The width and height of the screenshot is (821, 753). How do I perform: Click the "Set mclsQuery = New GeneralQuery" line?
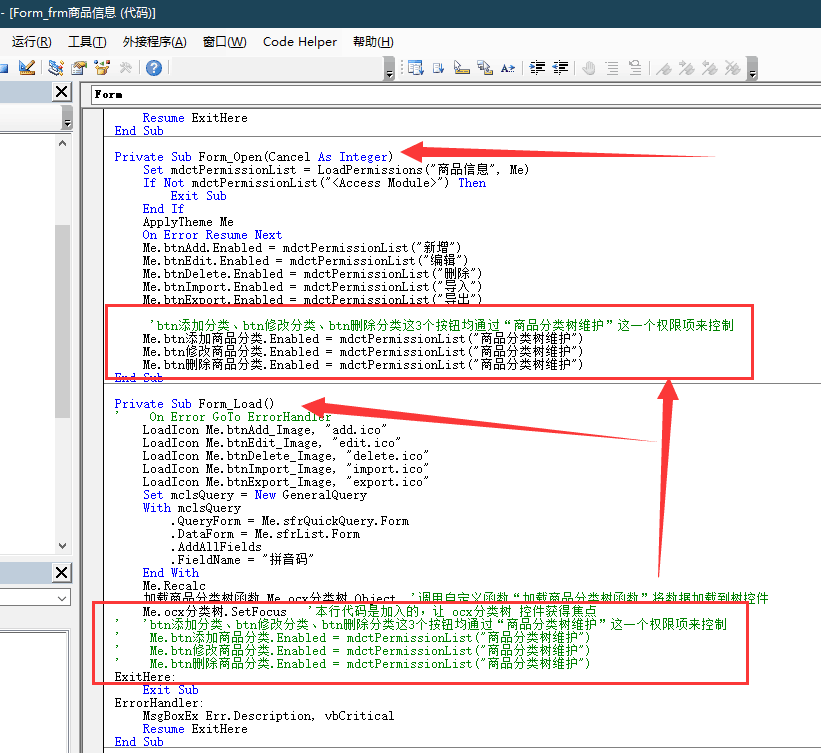[255, 495]
